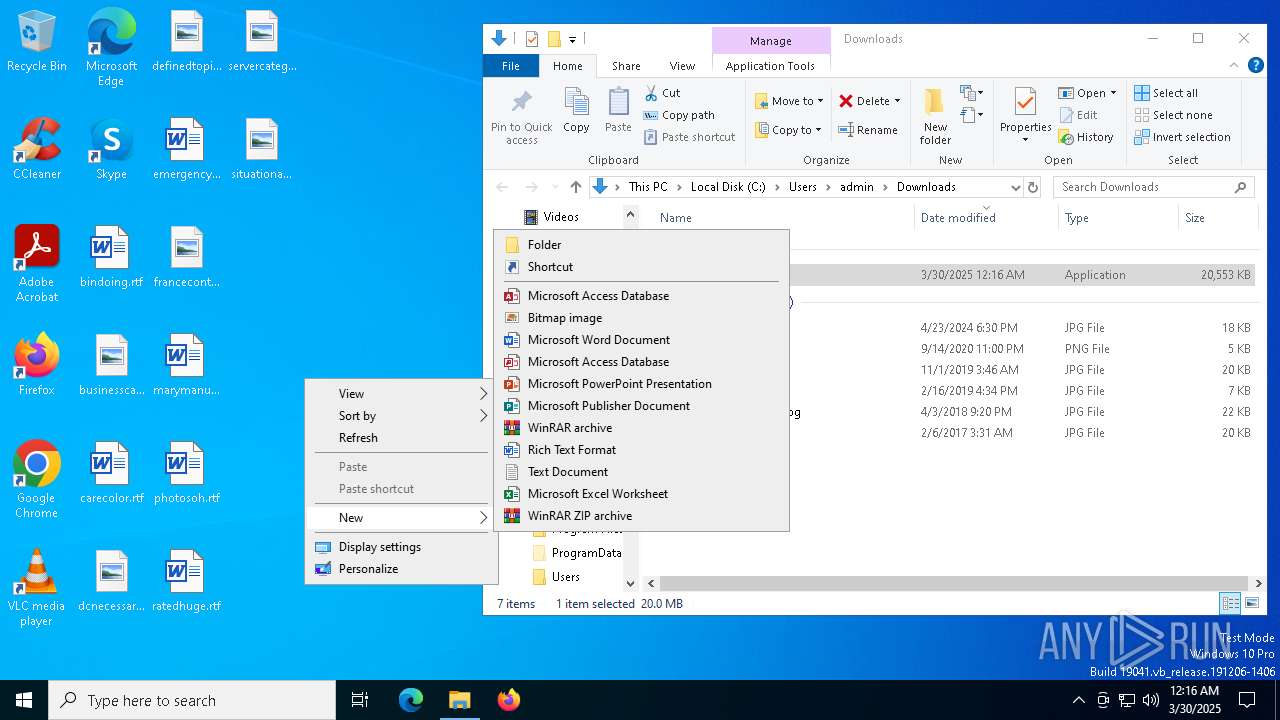Viewport: 1280px width, 720px height.
Task: Click Pin to Quick access in ribbon
Action: pos(521,117)
